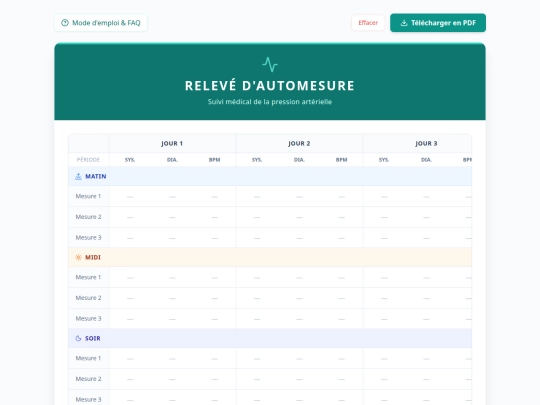
Task: Click Mesure 1 row label under MIDI
Action: pyautogui.click(x=88, y=277)
